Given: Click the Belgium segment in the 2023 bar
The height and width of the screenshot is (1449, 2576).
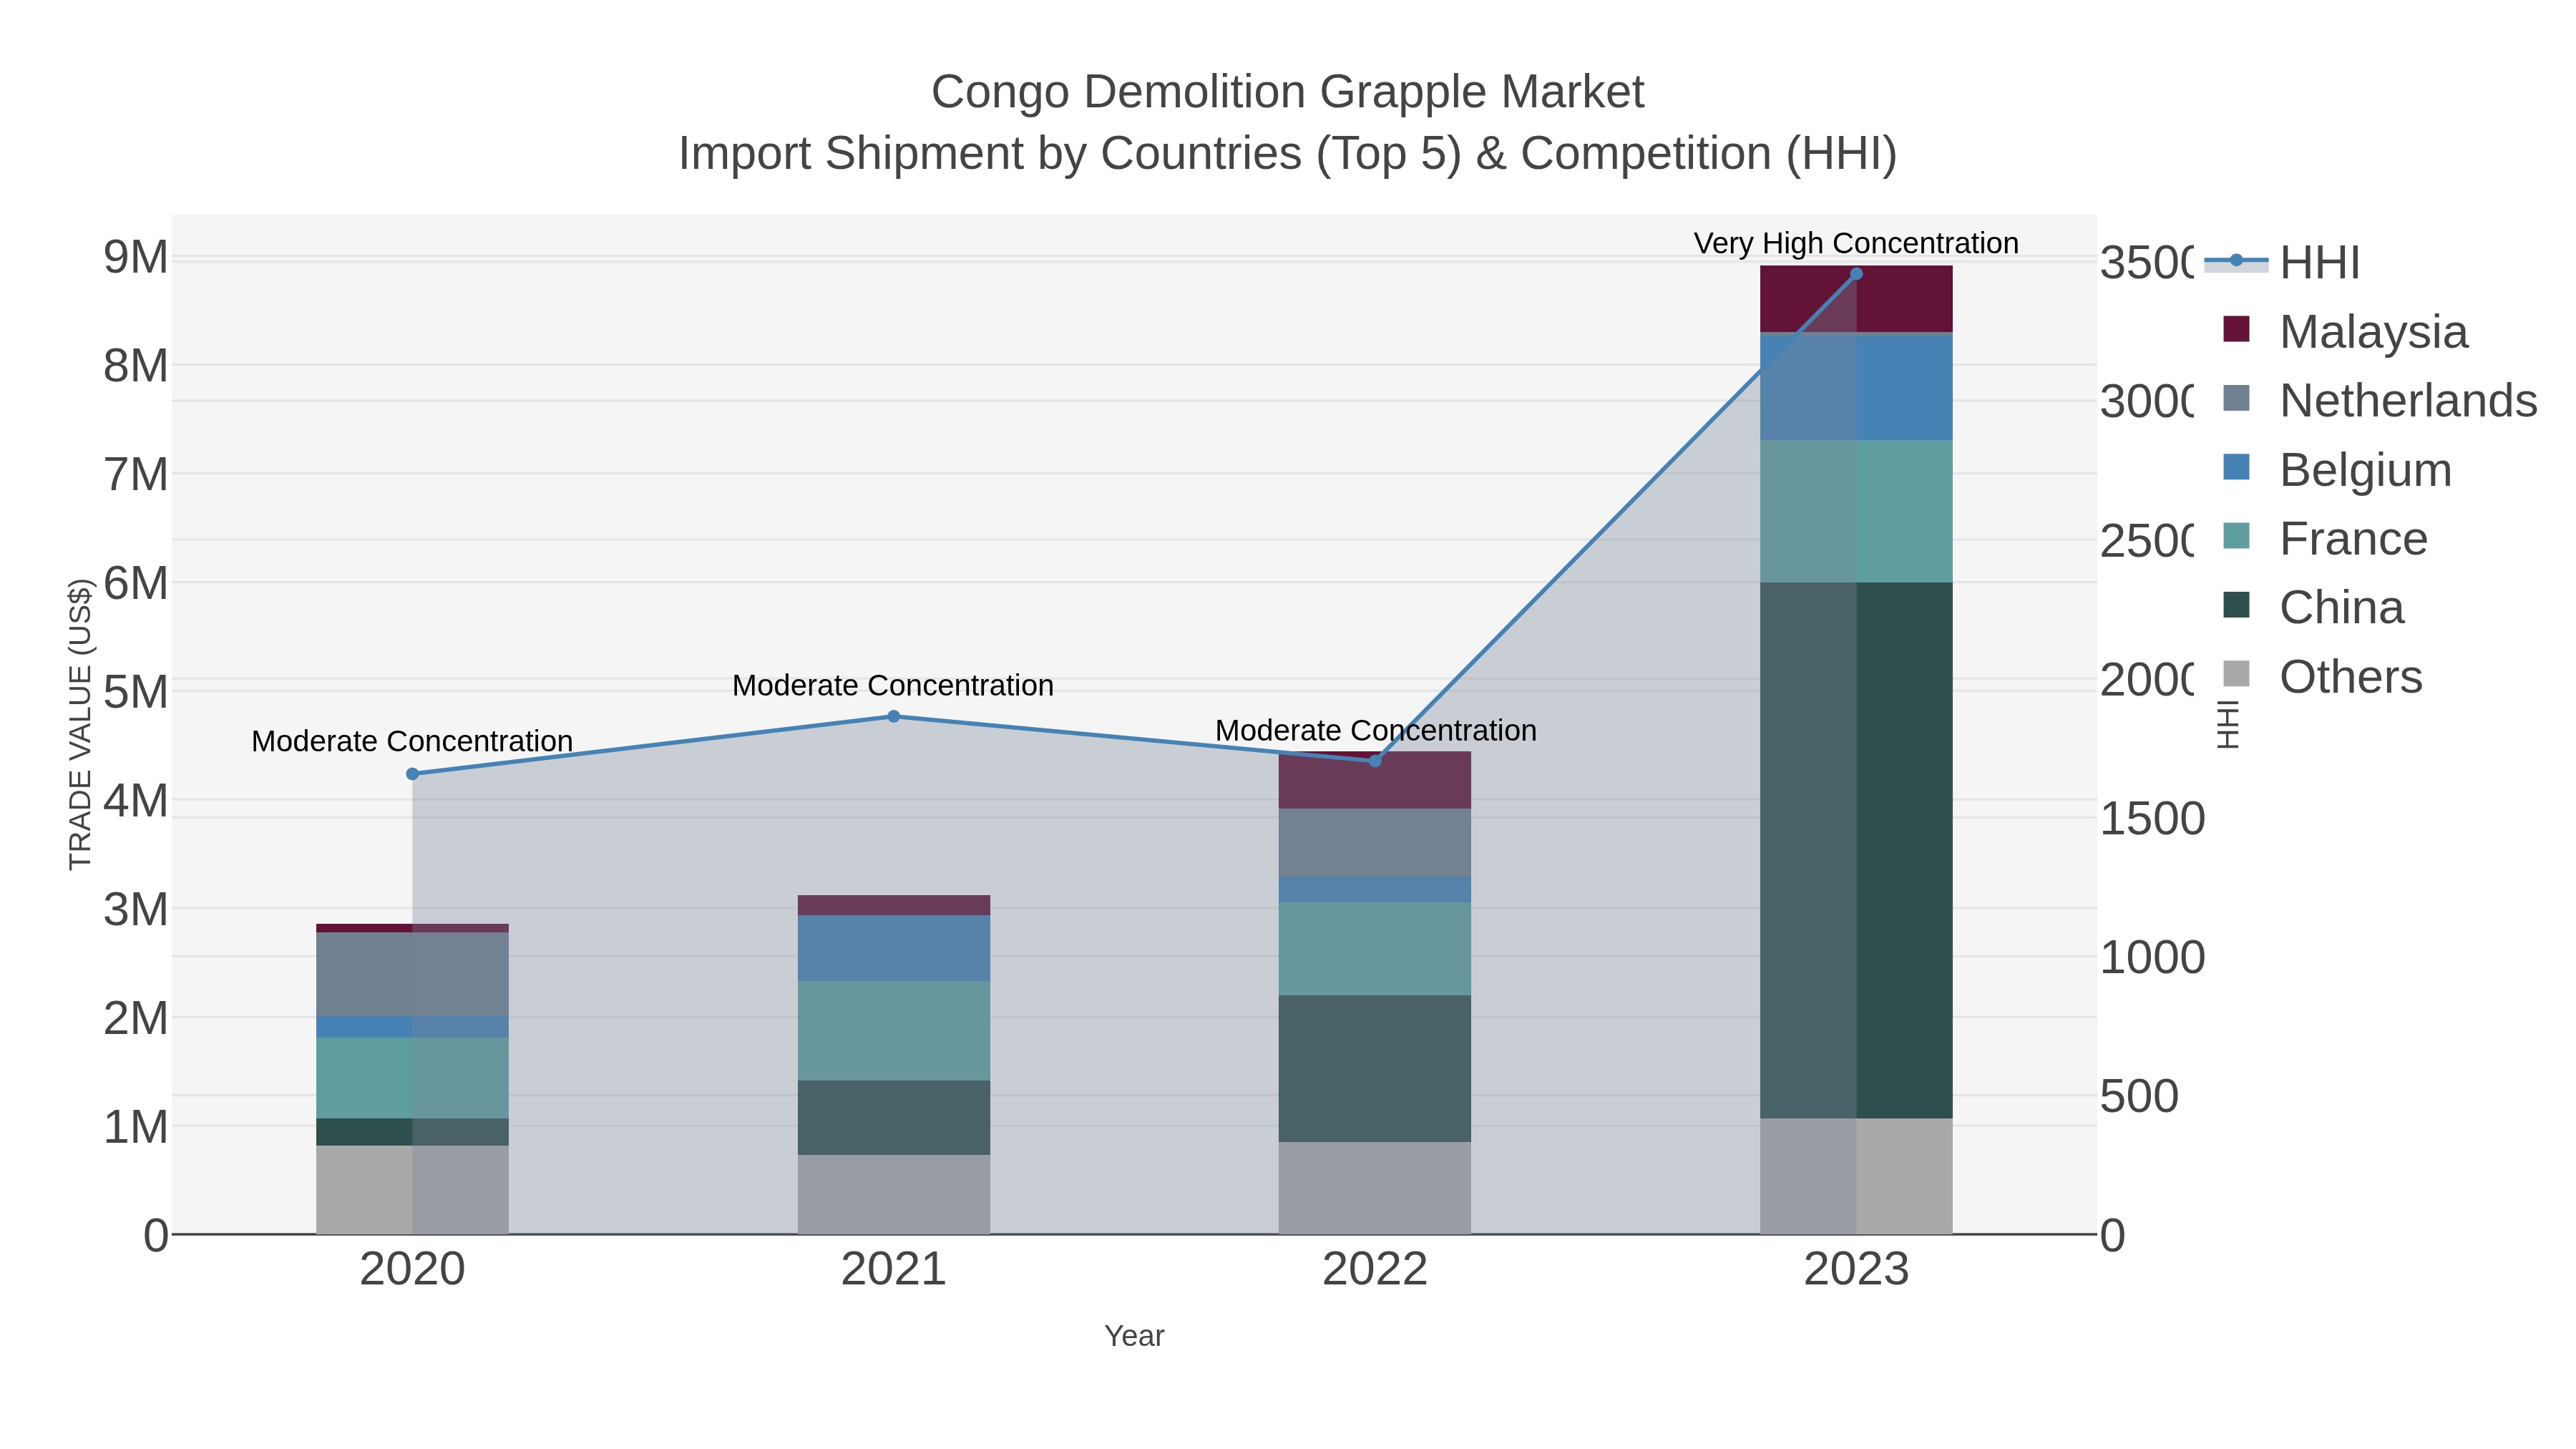Looking at the screenshot, I should tap(1856, 388).
